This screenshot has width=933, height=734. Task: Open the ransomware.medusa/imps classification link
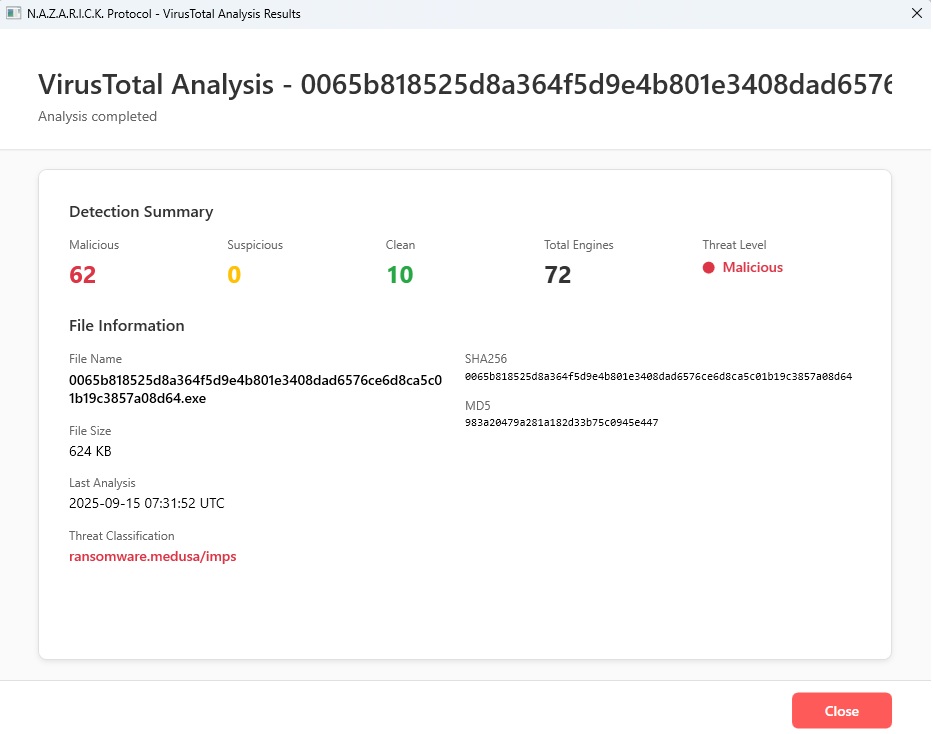pos(152,556)
